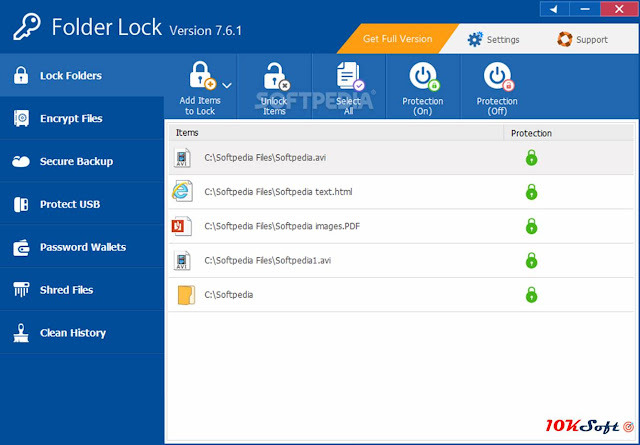Click the Support lifebuoy icon

(564, 40)
